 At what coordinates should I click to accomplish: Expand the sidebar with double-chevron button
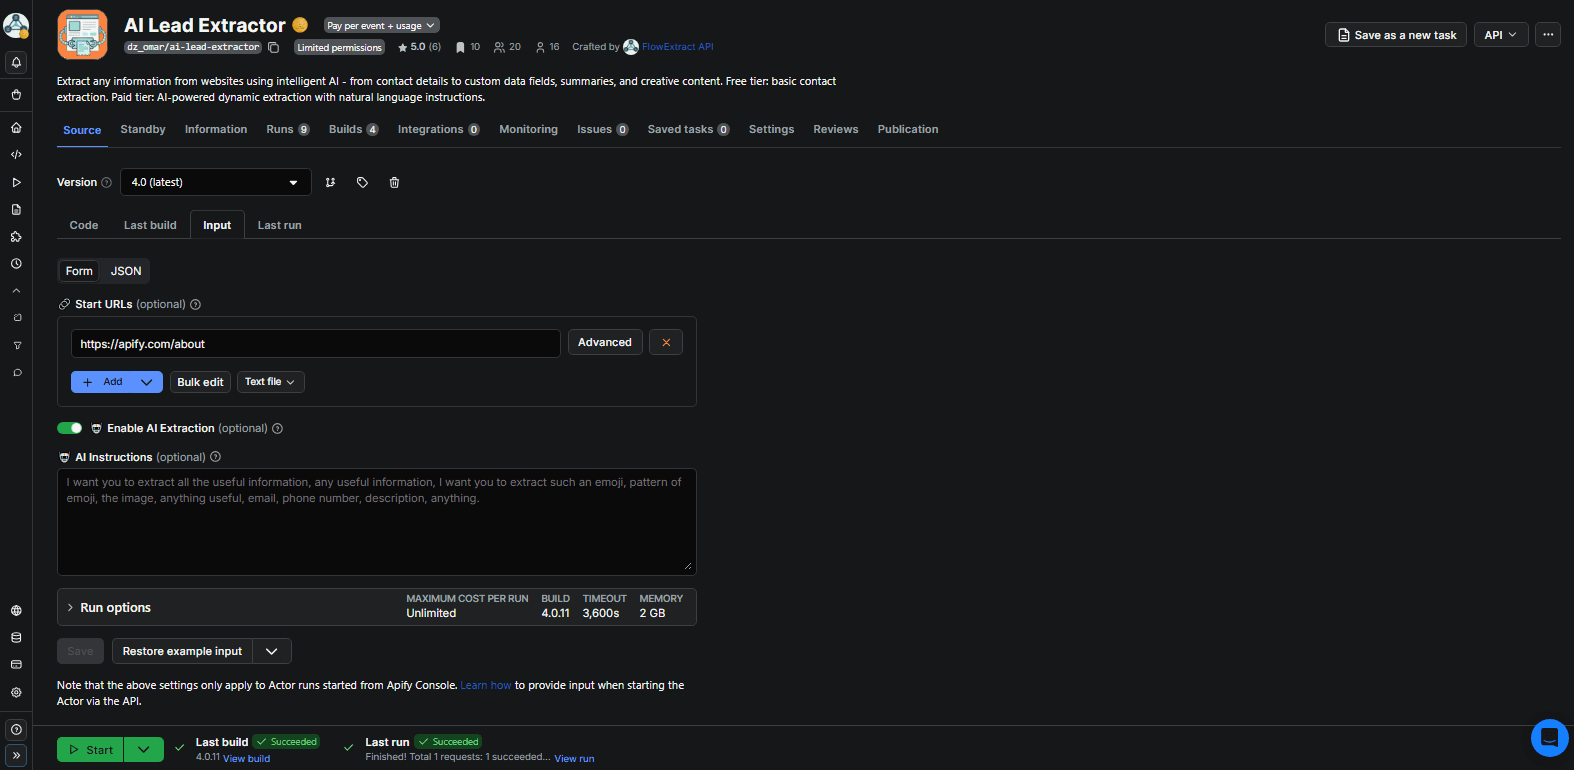(x=16, y=755)
